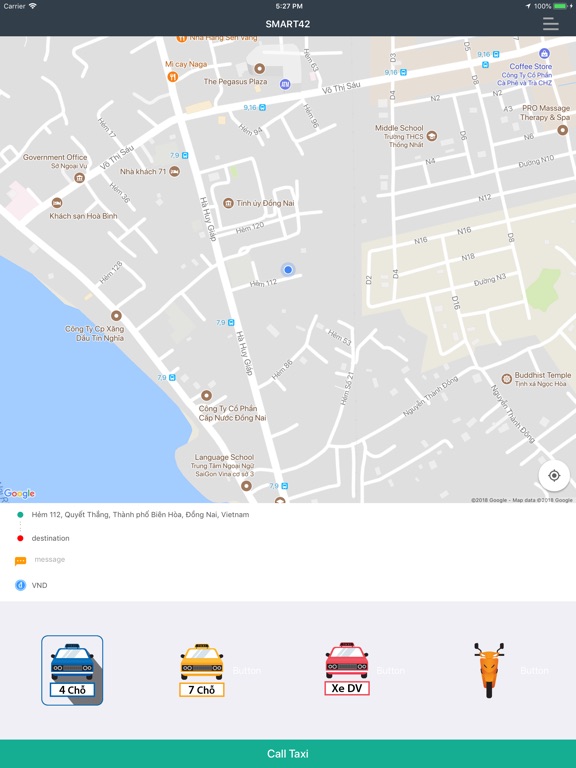Viewport: 576px width, 768px height.
Task: Tap the pickup address Hẻm 112 field
Action: coord(288,514)
